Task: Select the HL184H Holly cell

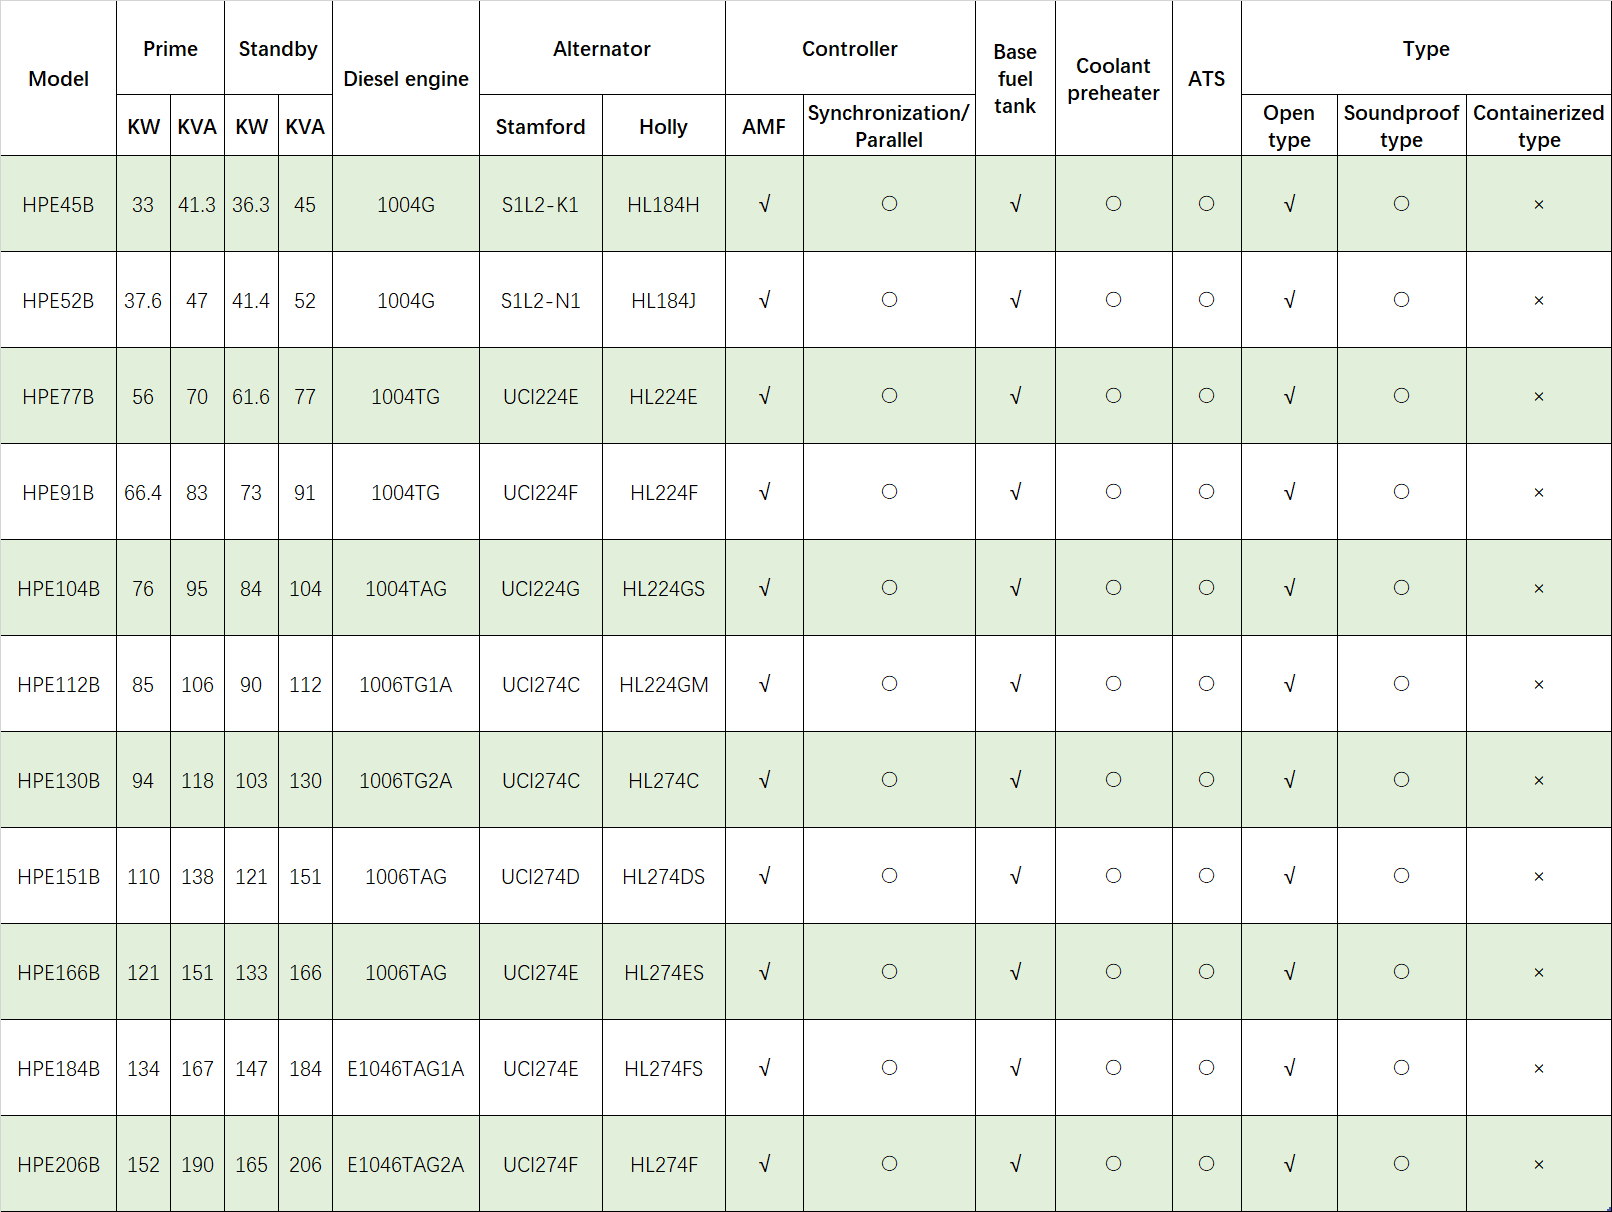Action: [664, 204]
